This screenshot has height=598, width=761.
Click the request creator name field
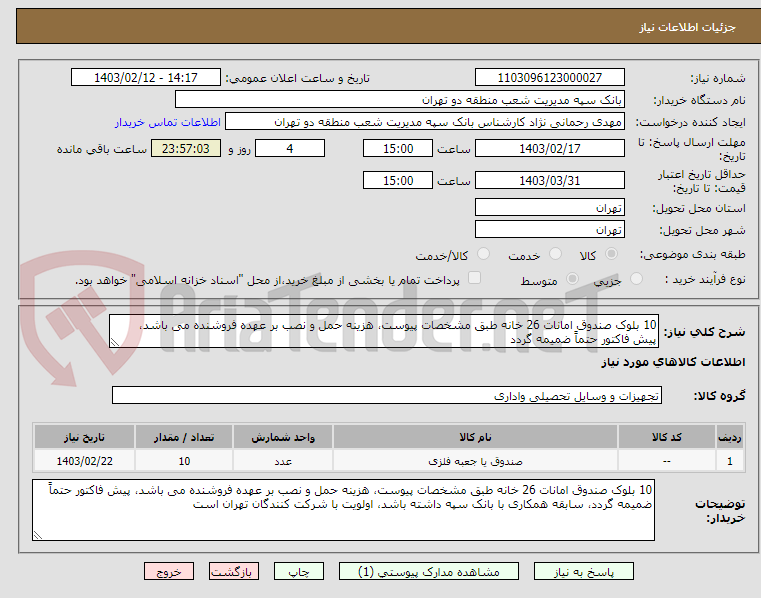(x=425, y=122)
